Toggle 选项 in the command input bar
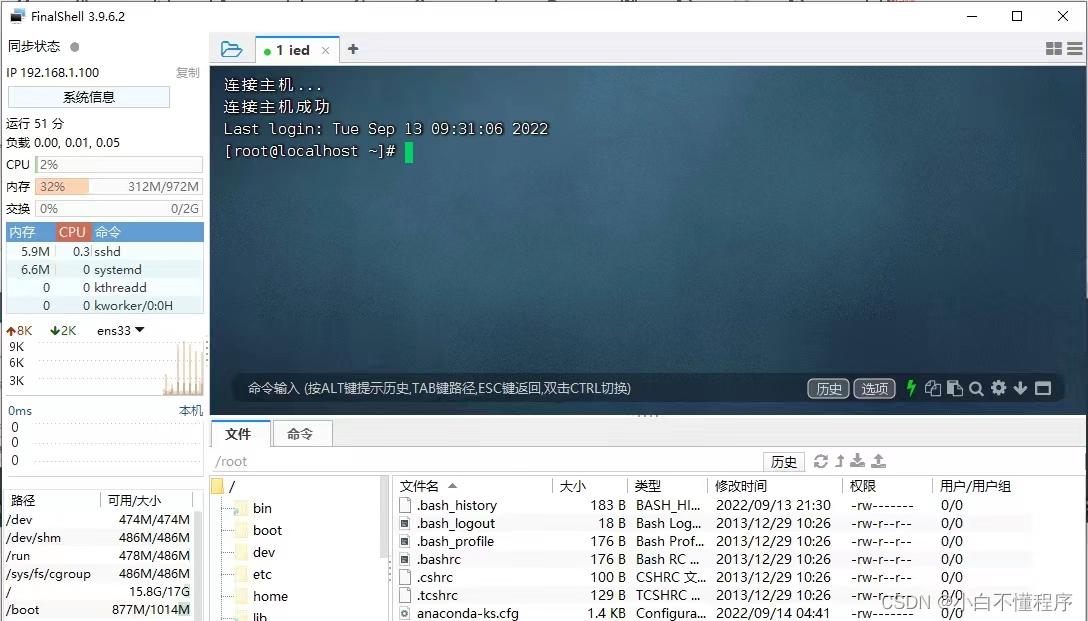The width and height of the screenshot is (1088, 621). (x=875, y=388)
